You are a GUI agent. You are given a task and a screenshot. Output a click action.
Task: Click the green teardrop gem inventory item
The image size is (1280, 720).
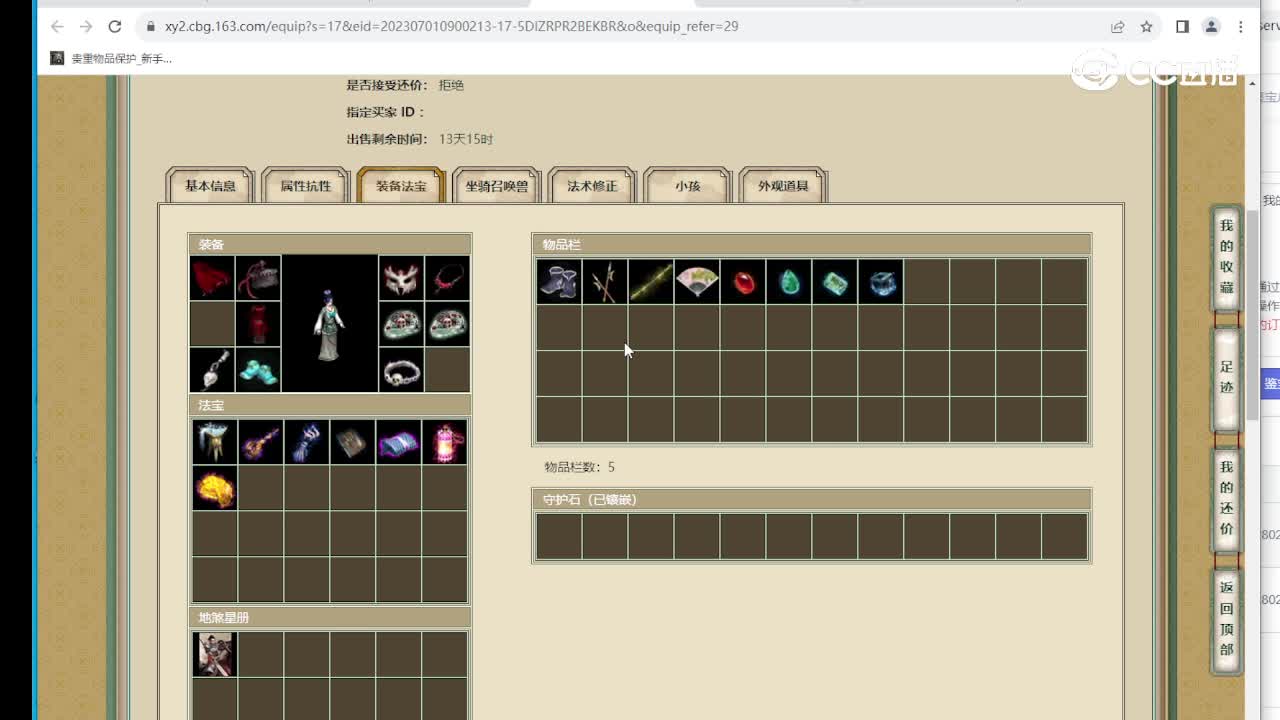pyautogui.click(x=789, y=282)
